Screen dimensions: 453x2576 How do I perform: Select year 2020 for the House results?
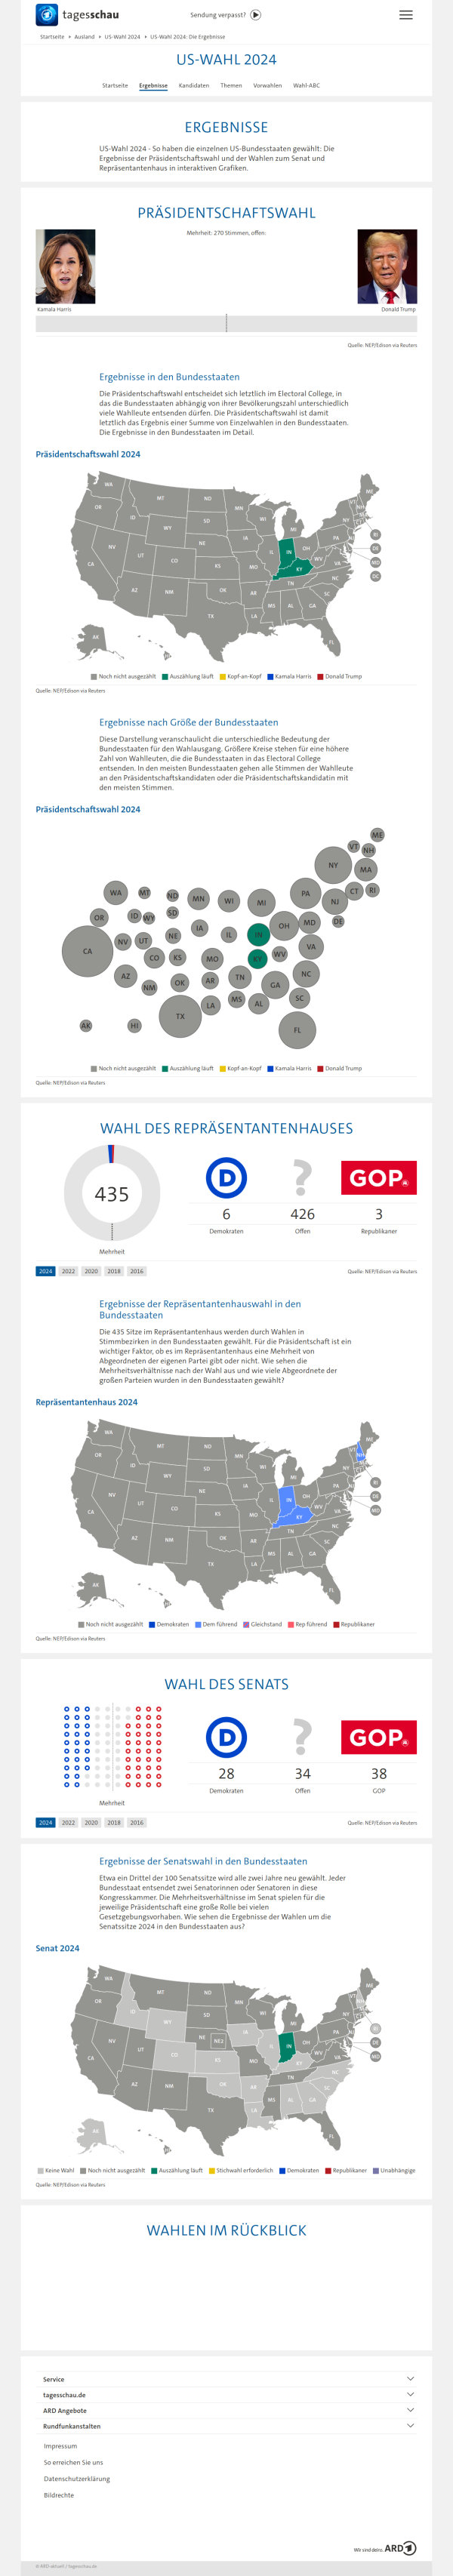[x=91, y=1271]
